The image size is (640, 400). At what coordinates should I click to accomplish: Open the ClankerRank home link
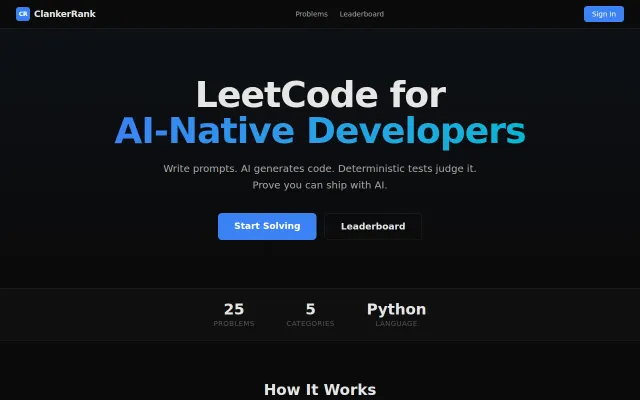[56, 14]
